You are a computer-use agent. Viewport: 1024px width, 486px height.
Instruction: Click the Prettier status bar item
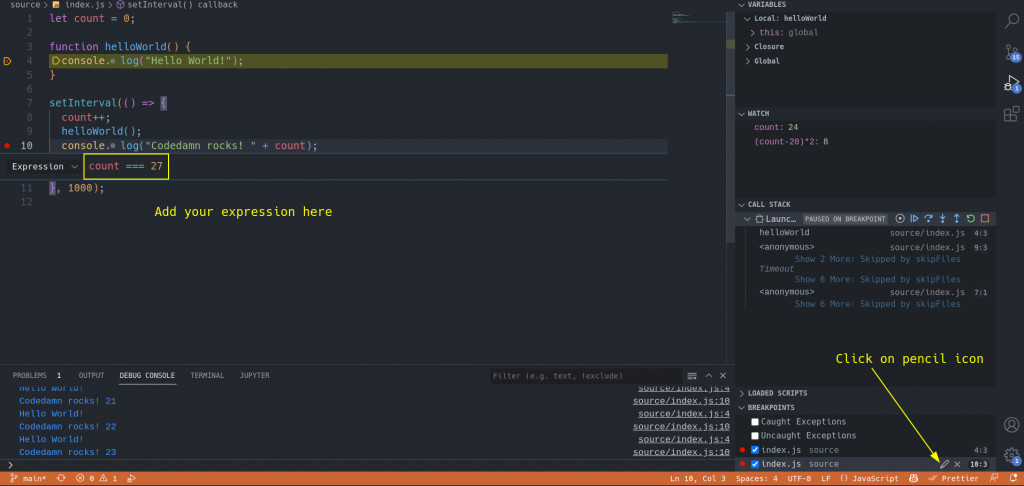pyautogui.click(x=953, y=478)
